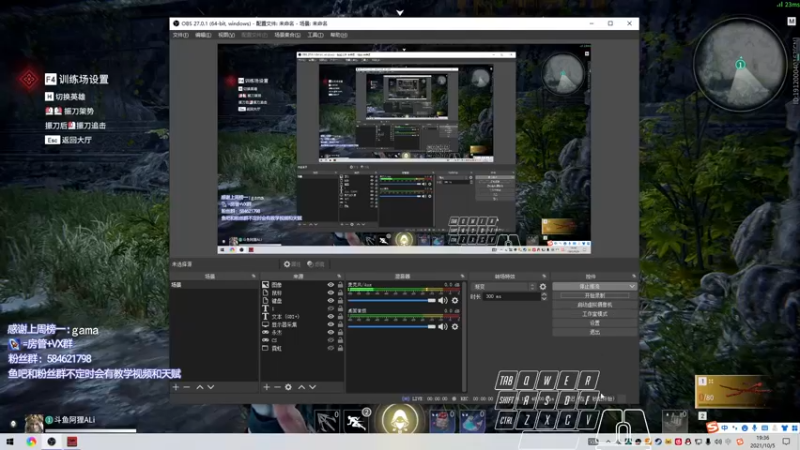Open settings gear for 麦克风/Aux audio
The width and height of the screenshot is (800, 450).
point(455,301)
